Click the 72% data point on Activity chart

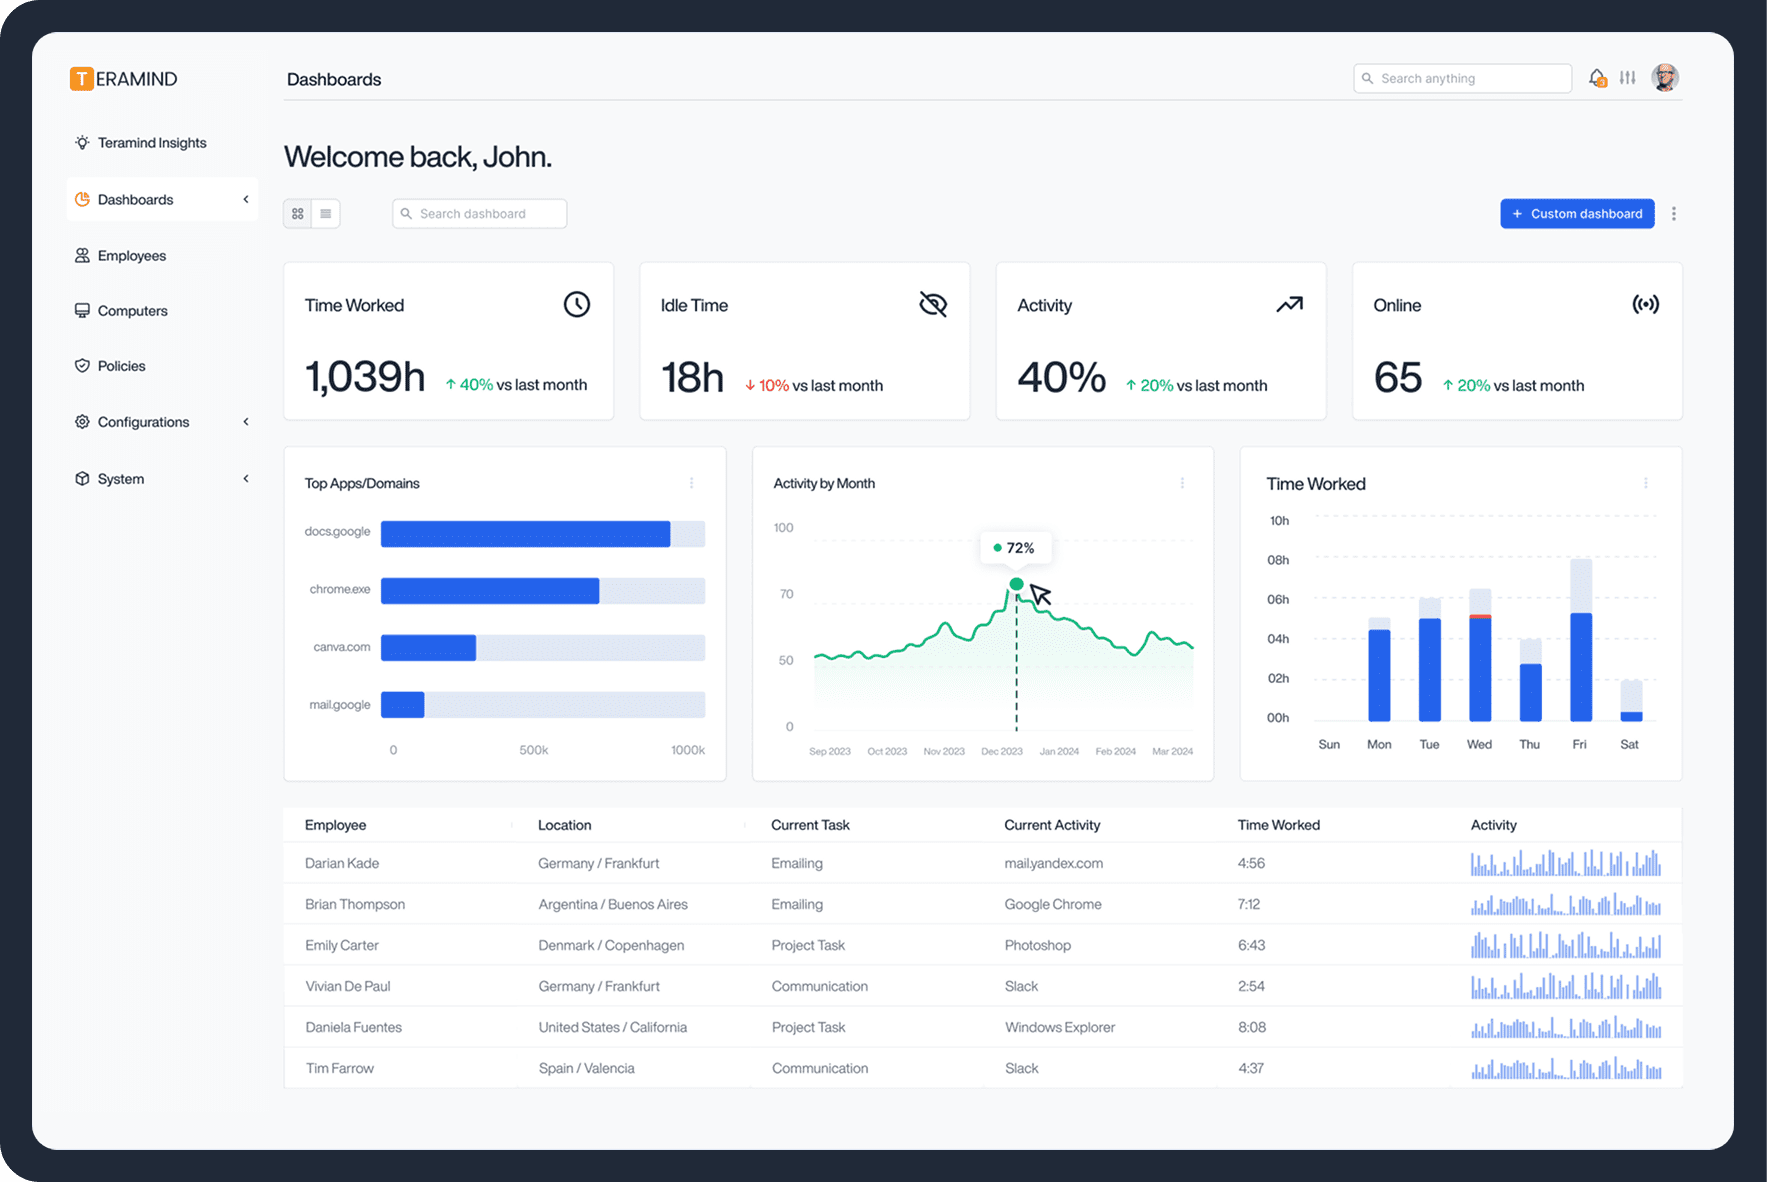1016,584
